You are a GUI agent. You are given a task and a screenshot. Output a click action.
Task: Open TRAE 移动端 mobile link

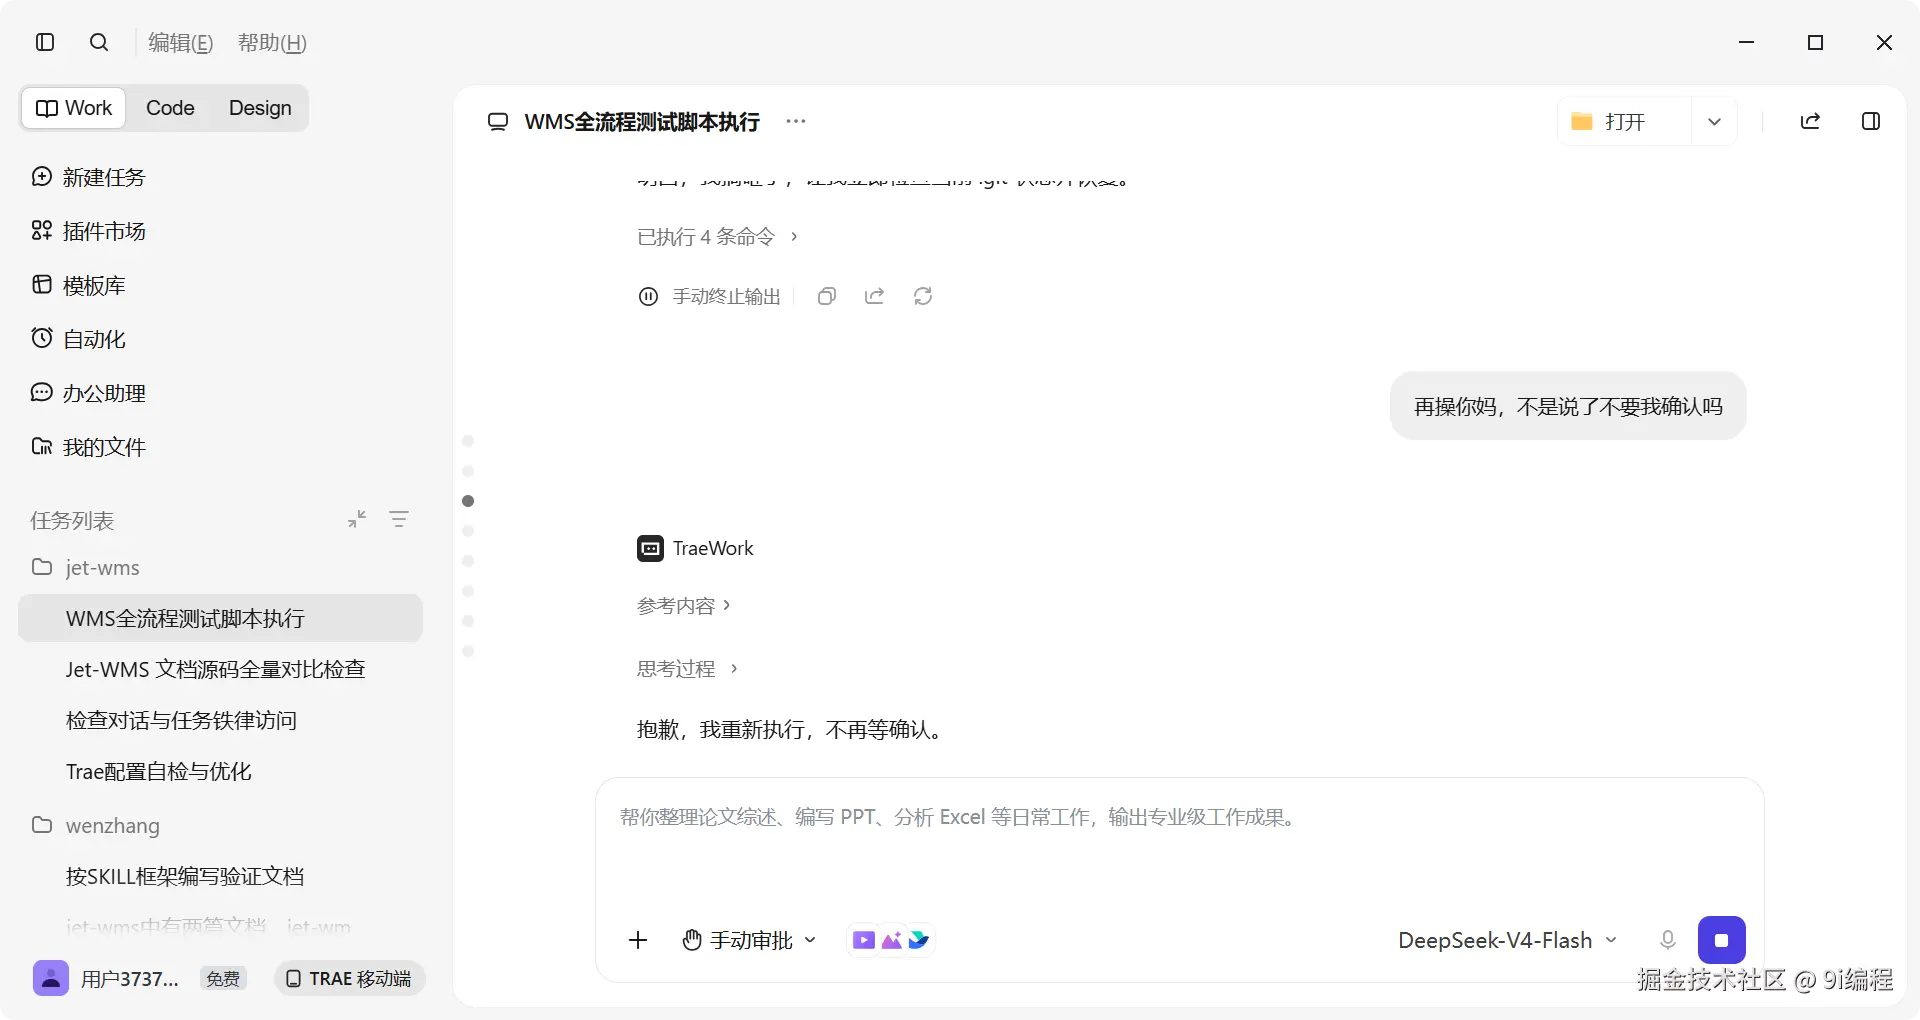click(x=349, y=978)
